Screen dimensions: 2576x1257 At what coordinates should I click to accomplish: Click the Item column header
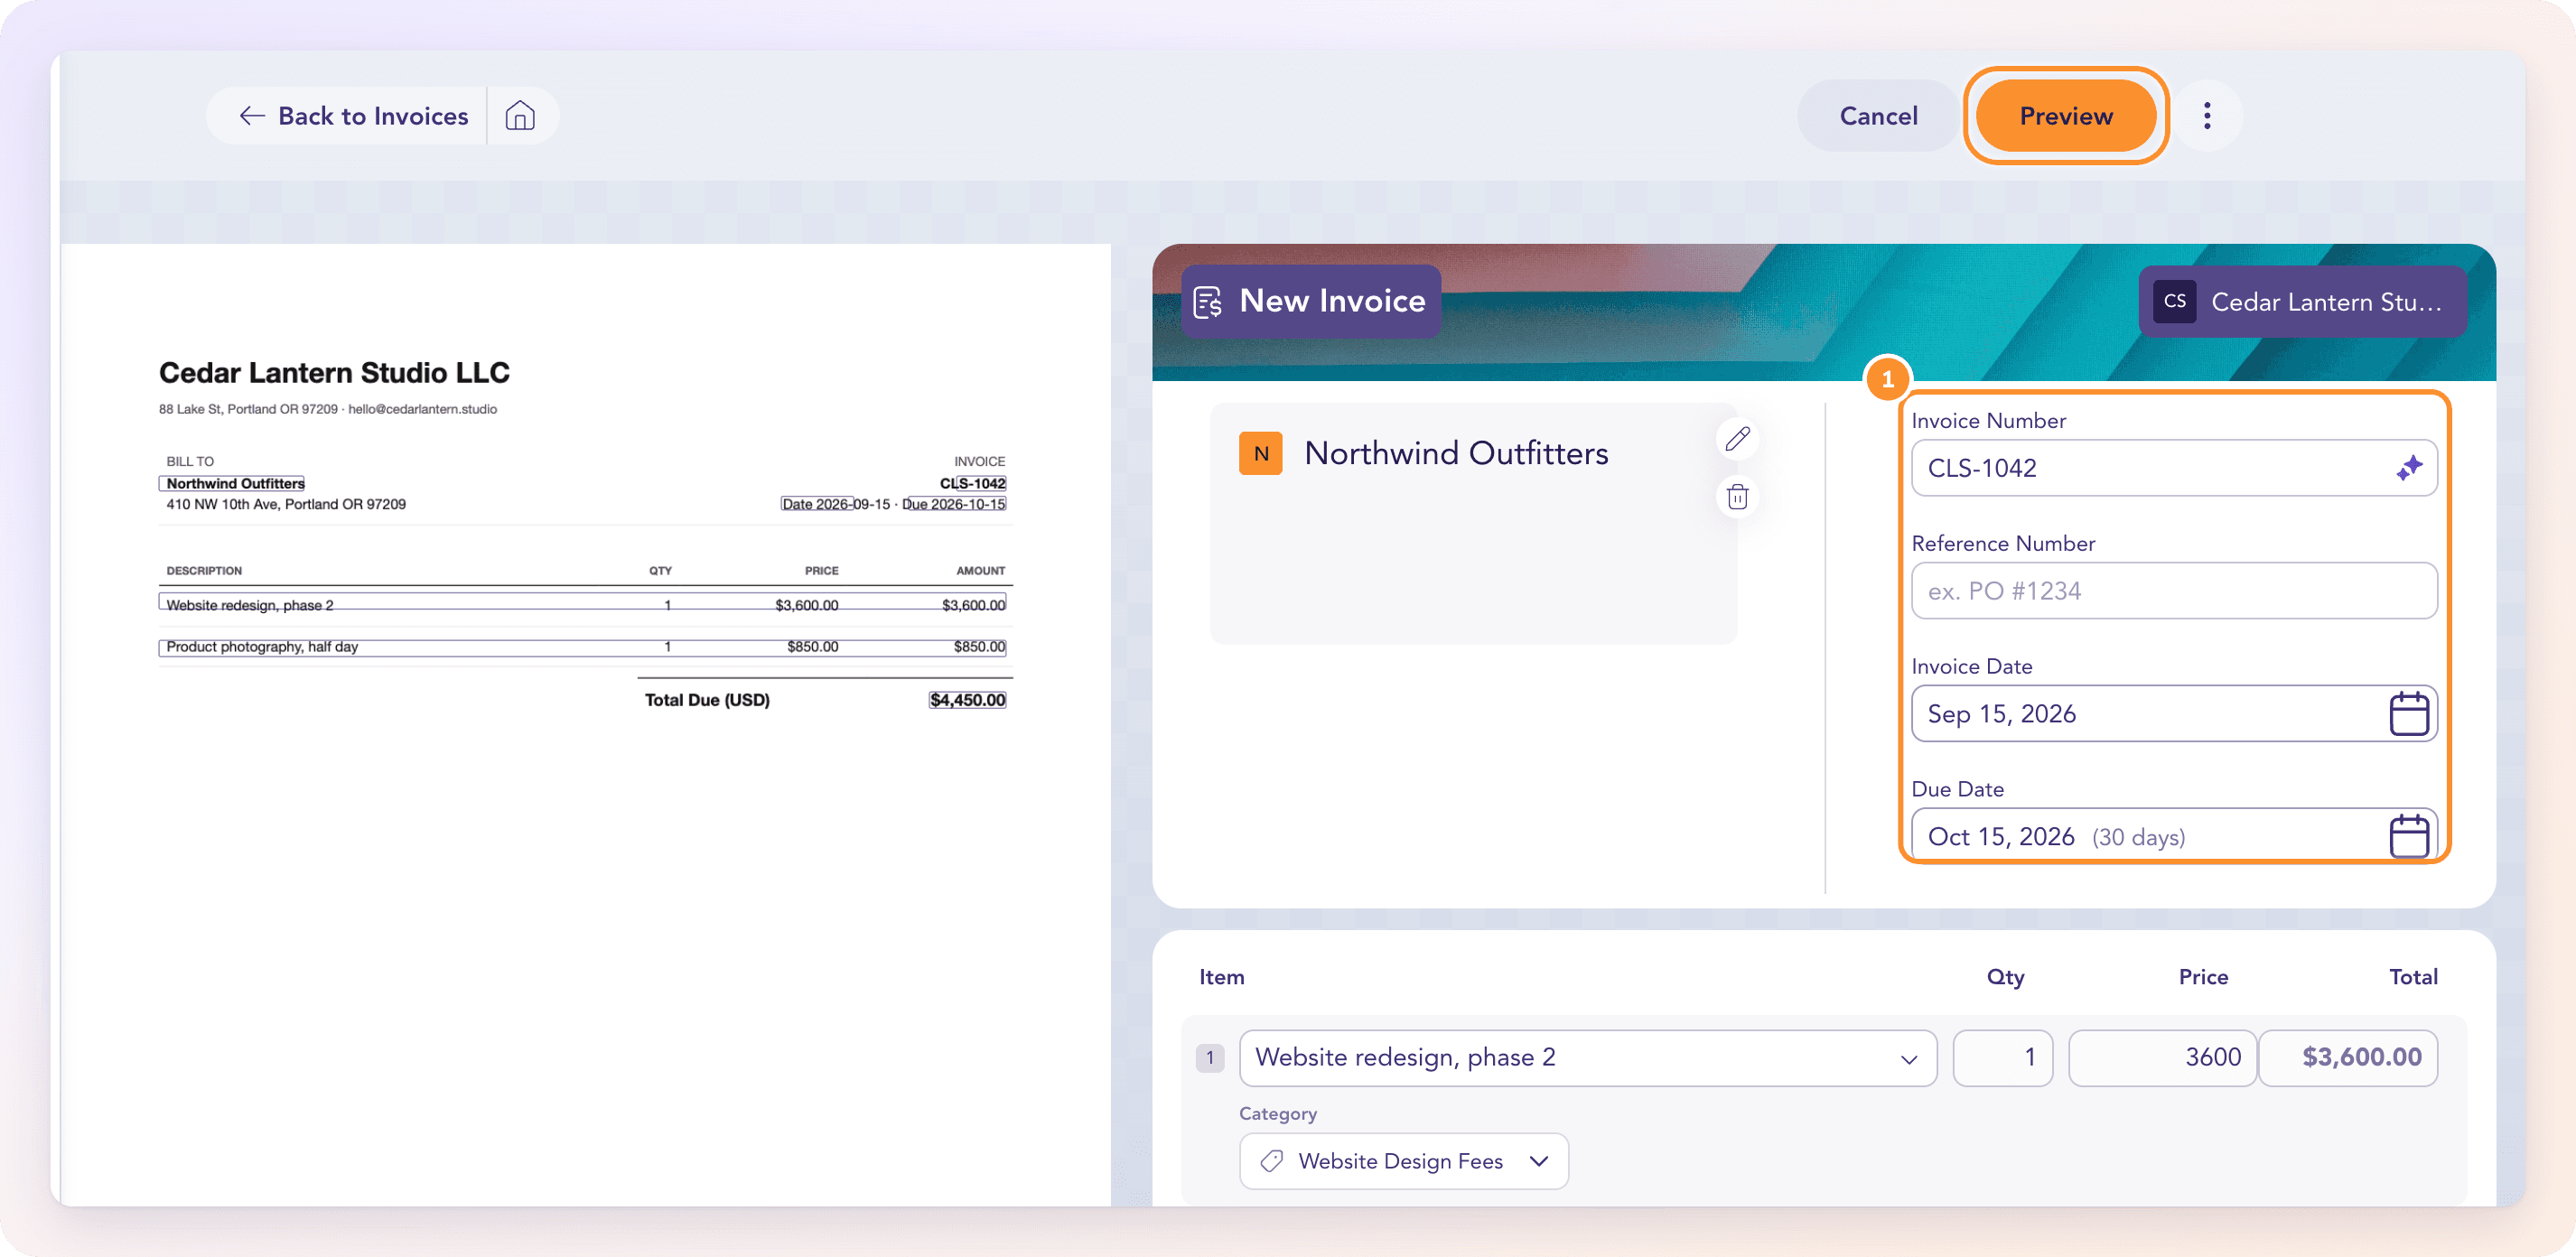[1221, 977]
